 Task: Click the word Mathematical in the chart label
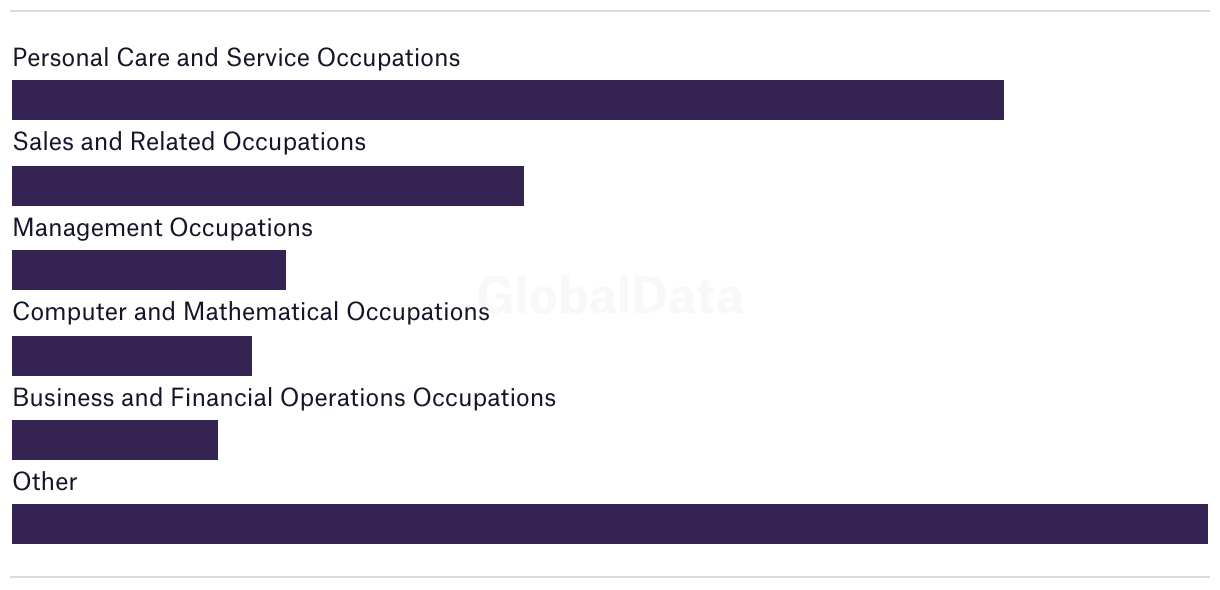(261, 312)
